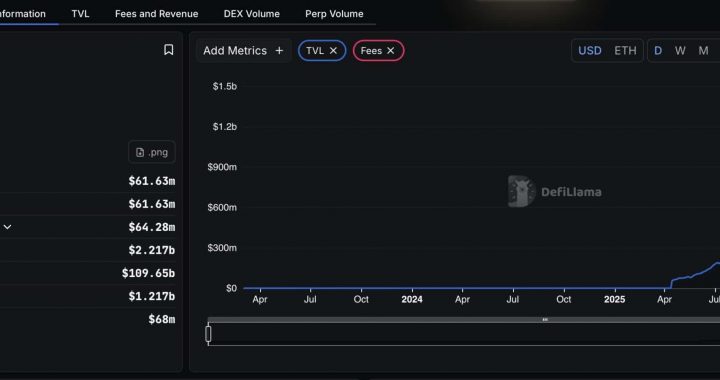Click the $600m y-axis label
The width and height of the screenshot is (720, 380).
point(222,207)
